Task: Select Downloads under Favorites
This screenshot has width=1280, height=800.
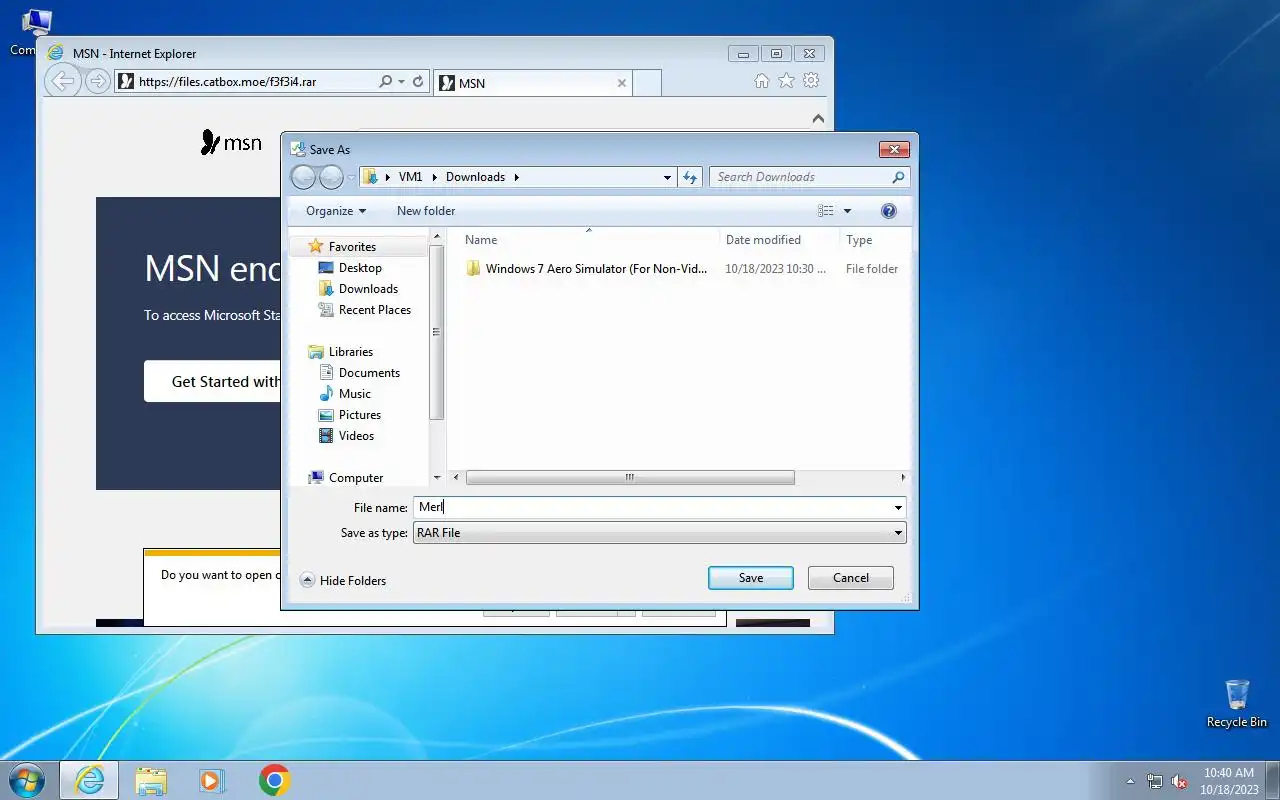Action: tap(368, 289)
